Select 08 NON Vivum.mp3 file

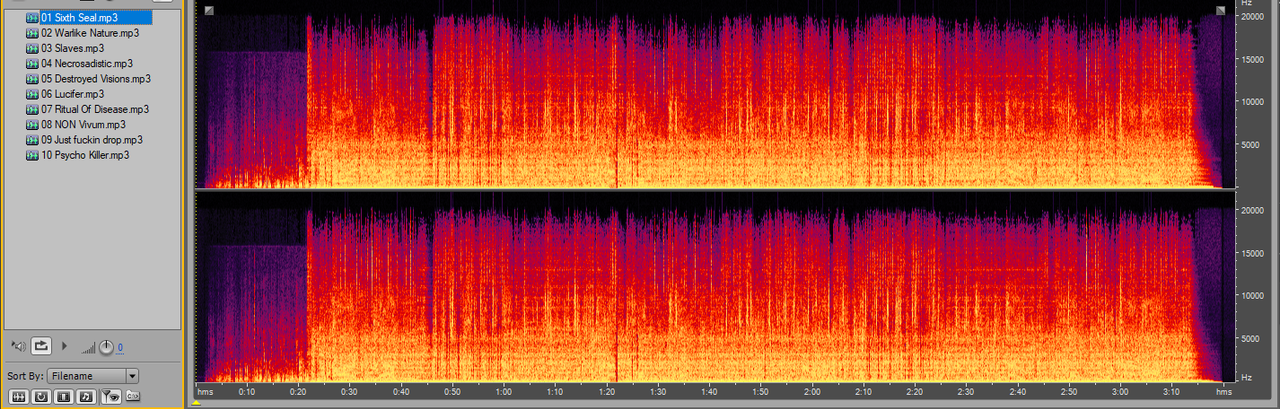pyautogui.click(x=76, y=124)
